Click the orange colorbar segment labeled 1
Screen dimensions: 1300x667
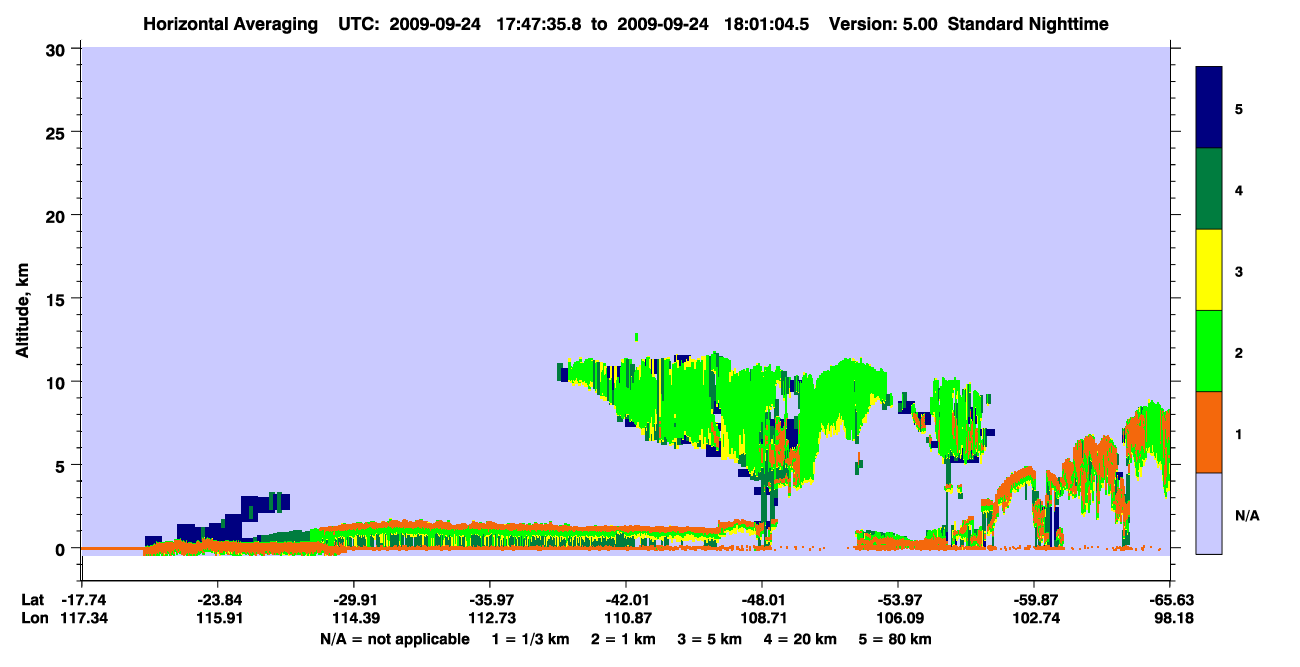(x=1209, y=432)
